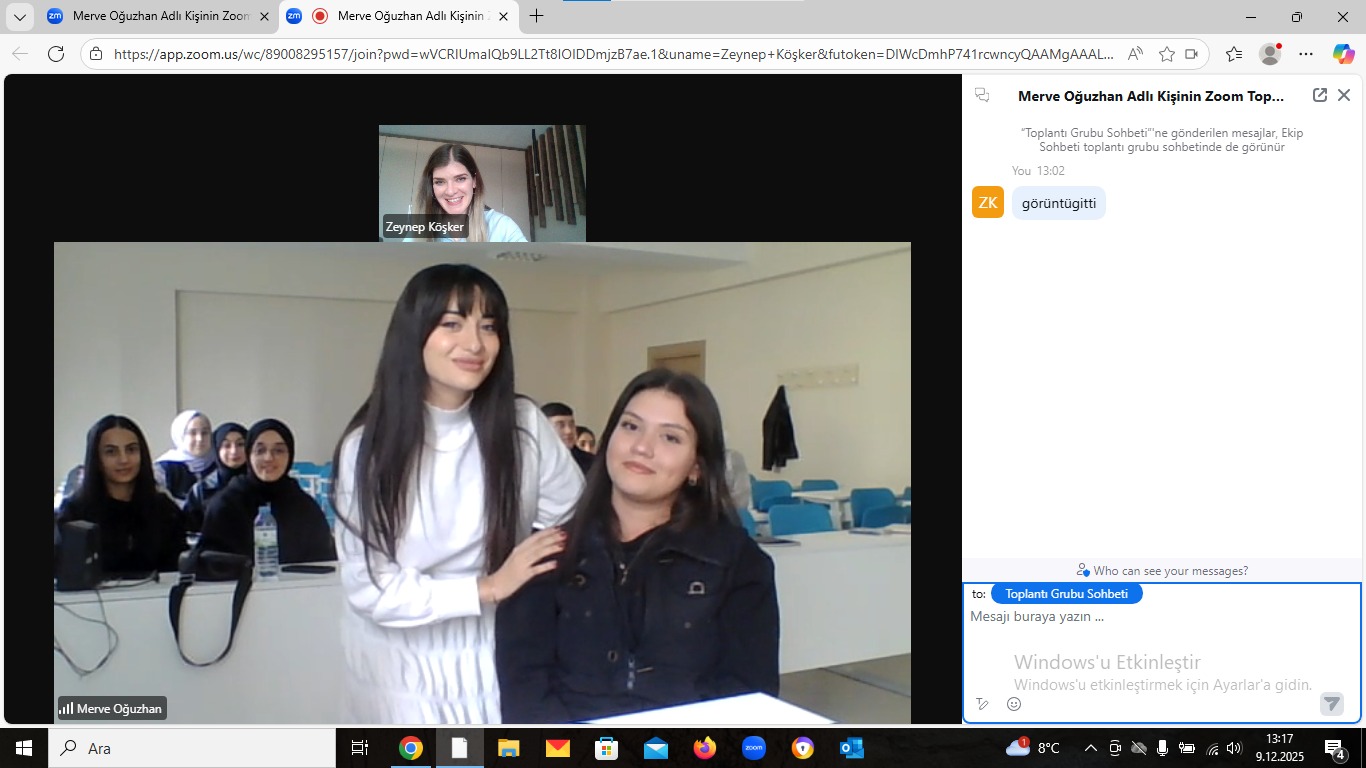Image resolution: width=1366 pixels, height=768 pixels.
Task: Select Zeynep Köşker's video thumbnail
Action: click(x=482, y=183)
